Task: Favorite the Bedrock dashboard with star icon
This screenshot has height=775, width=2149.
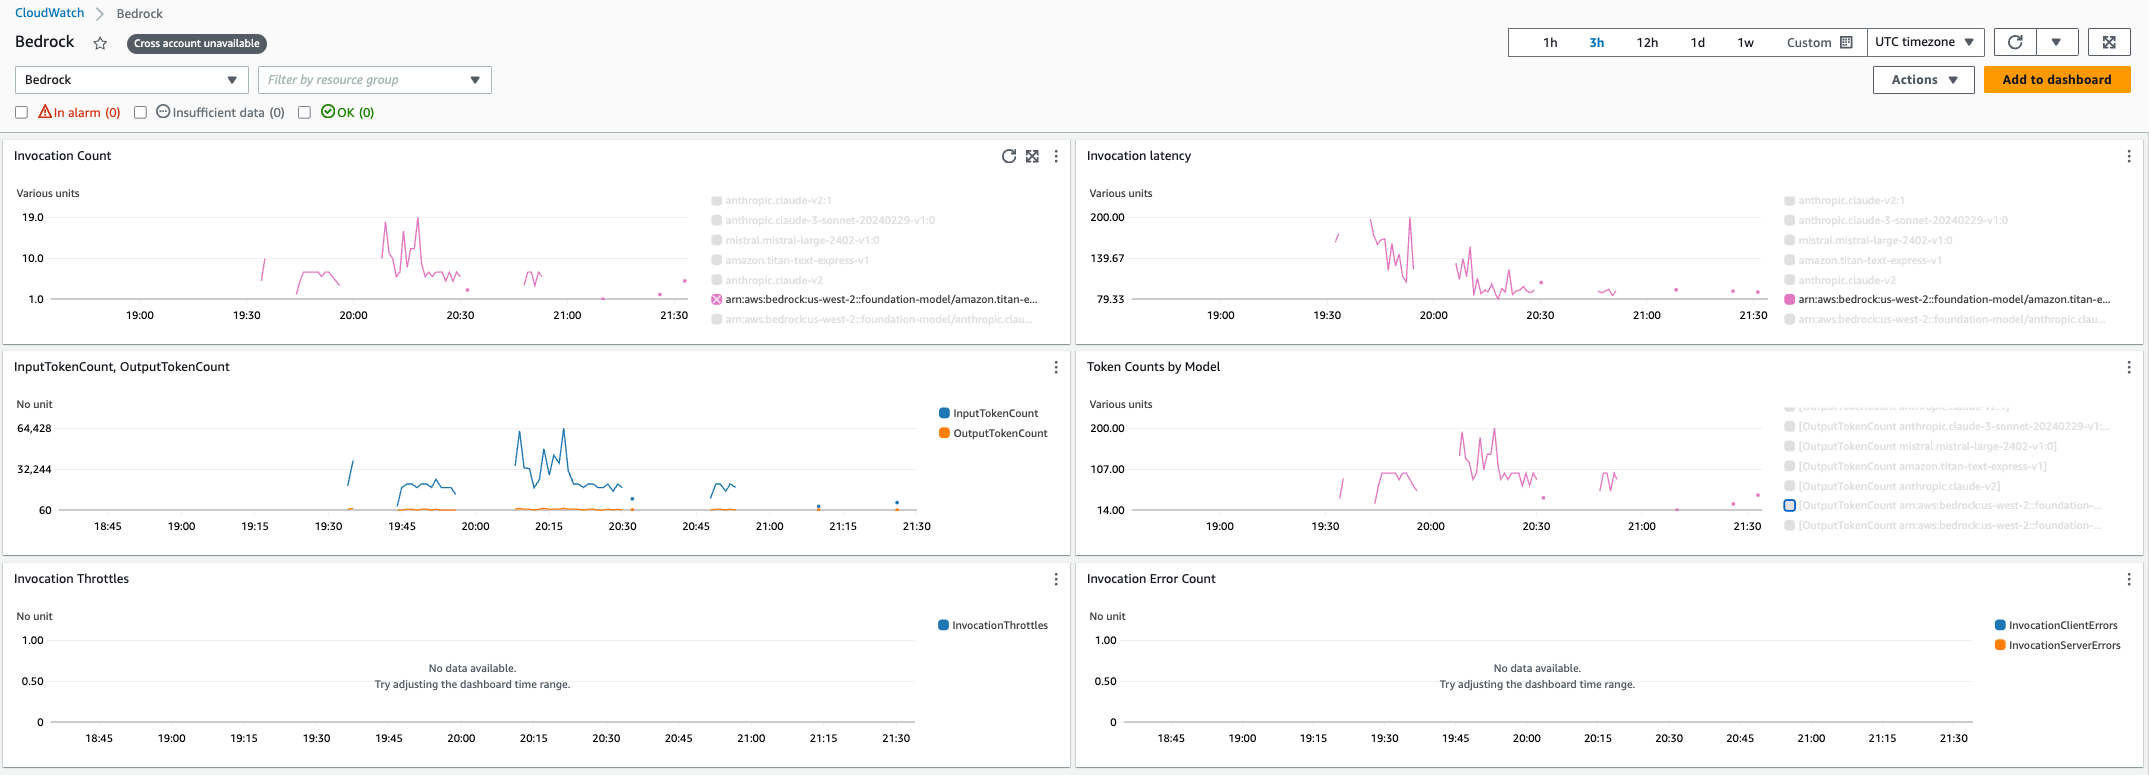Action: (x=100, y=43)
